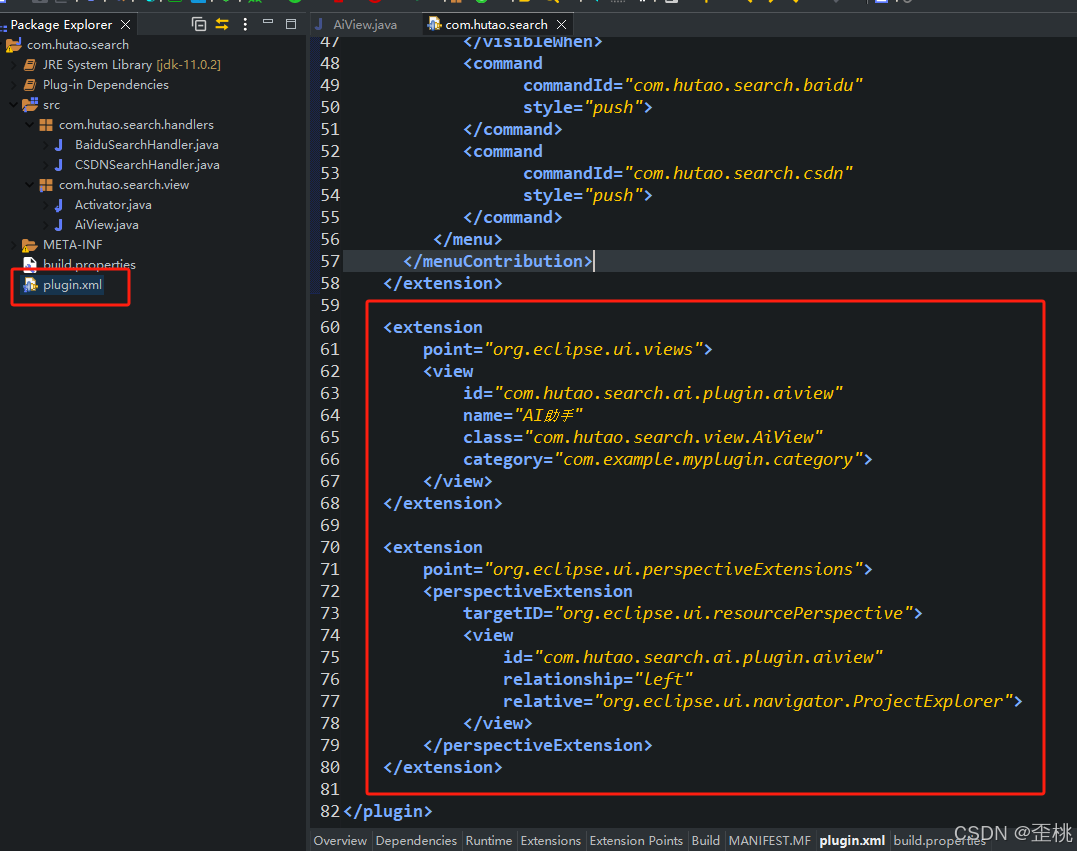
Task: Maximize the Package Explorer panel
Action: pos(291,24)
